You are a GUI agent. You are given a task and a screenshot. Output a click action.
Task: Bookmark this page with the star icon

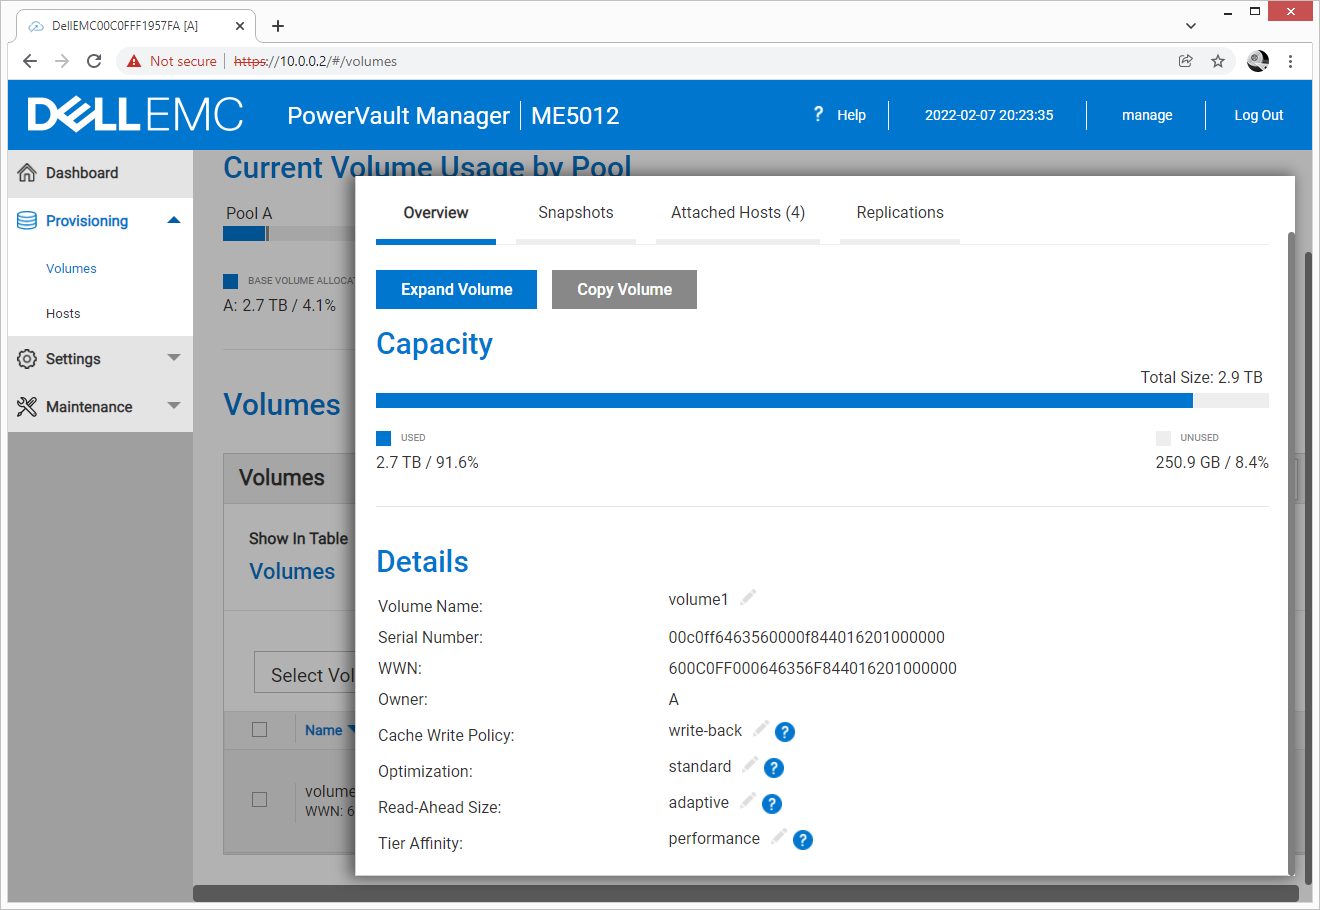click(1218, 61)
